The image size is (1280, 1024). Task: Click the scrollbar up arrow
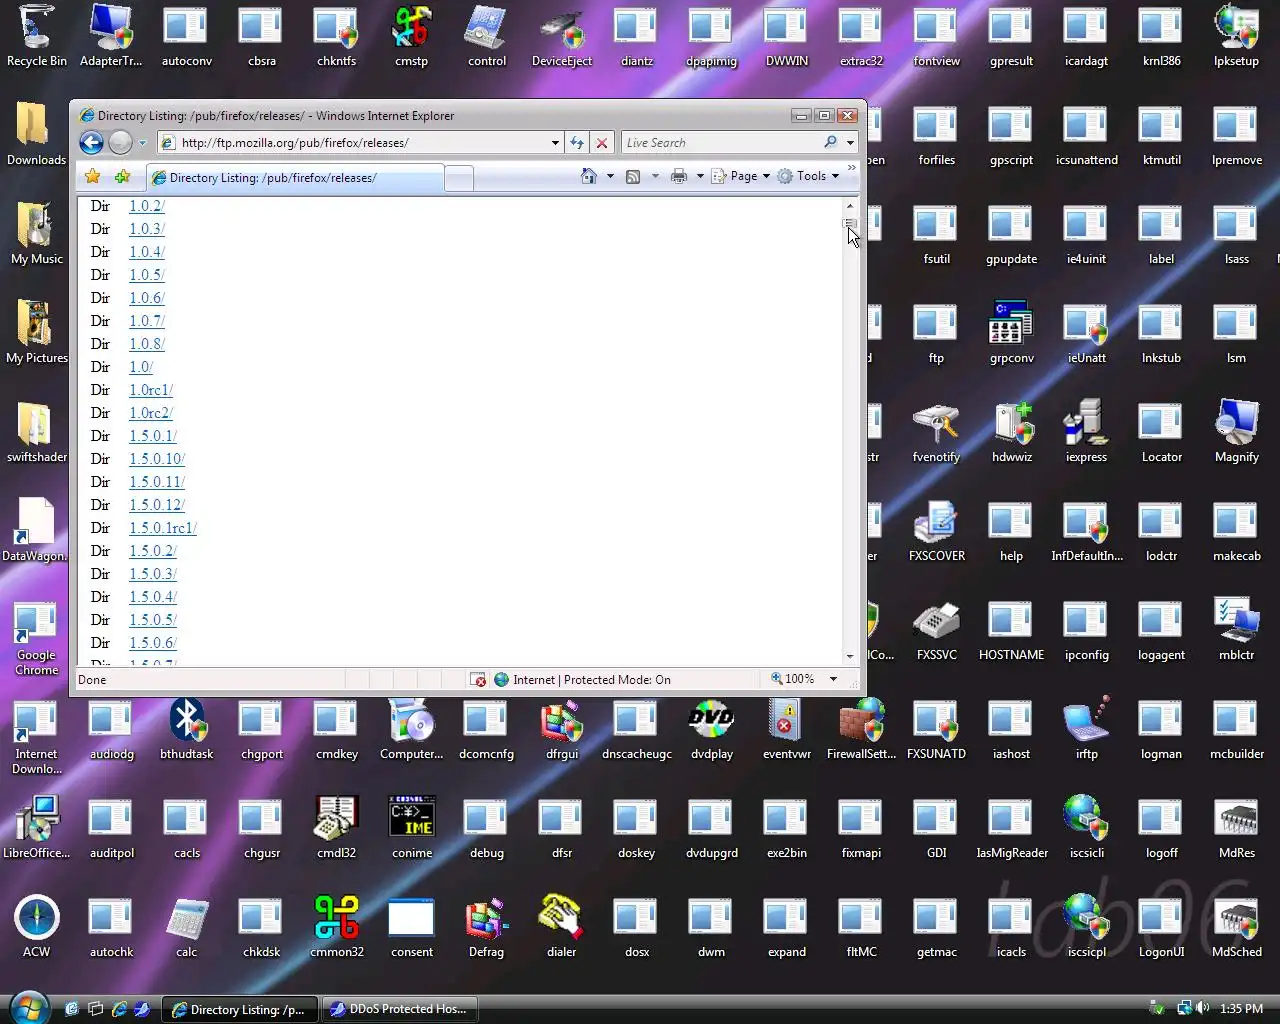[850, 206]
